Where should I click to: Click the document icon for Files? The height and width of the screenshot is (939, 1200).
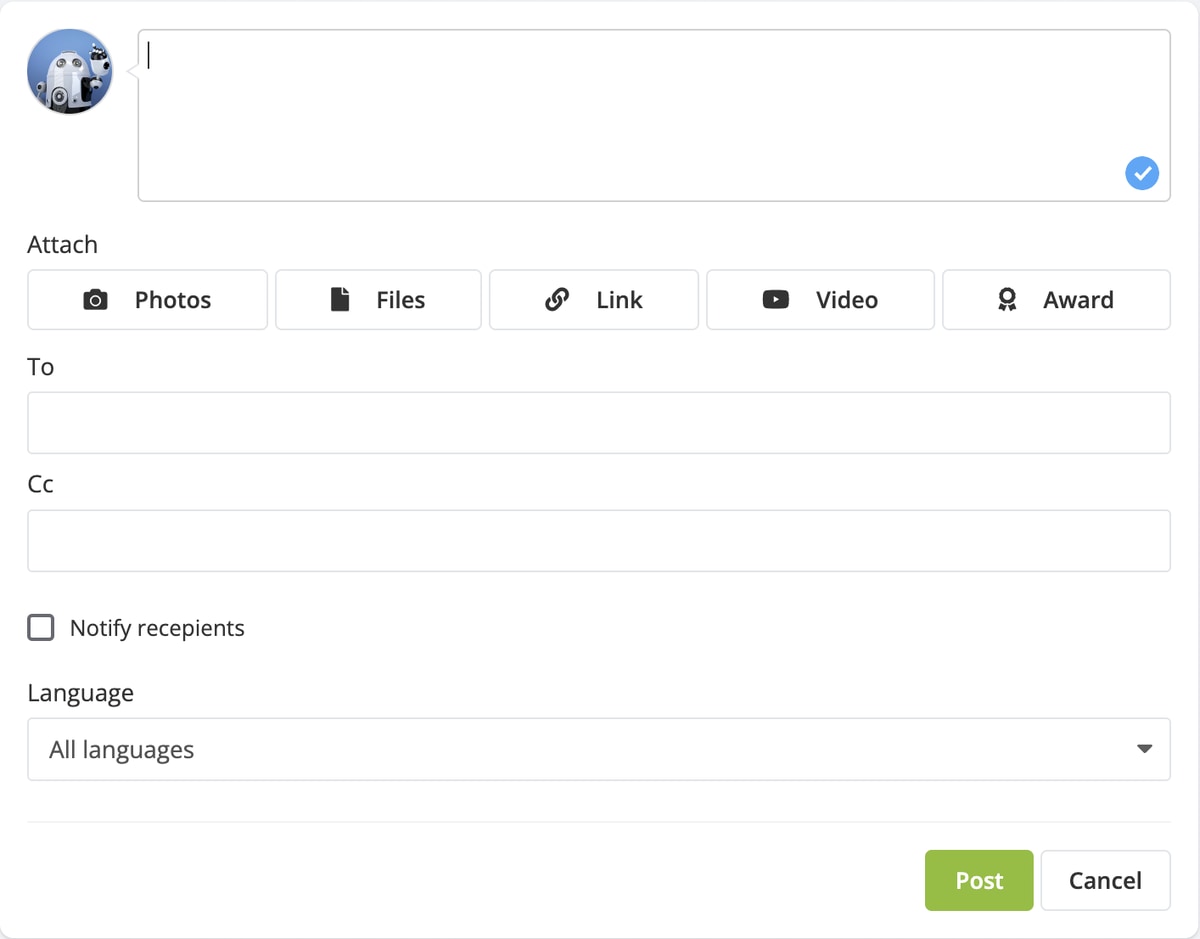340,300
